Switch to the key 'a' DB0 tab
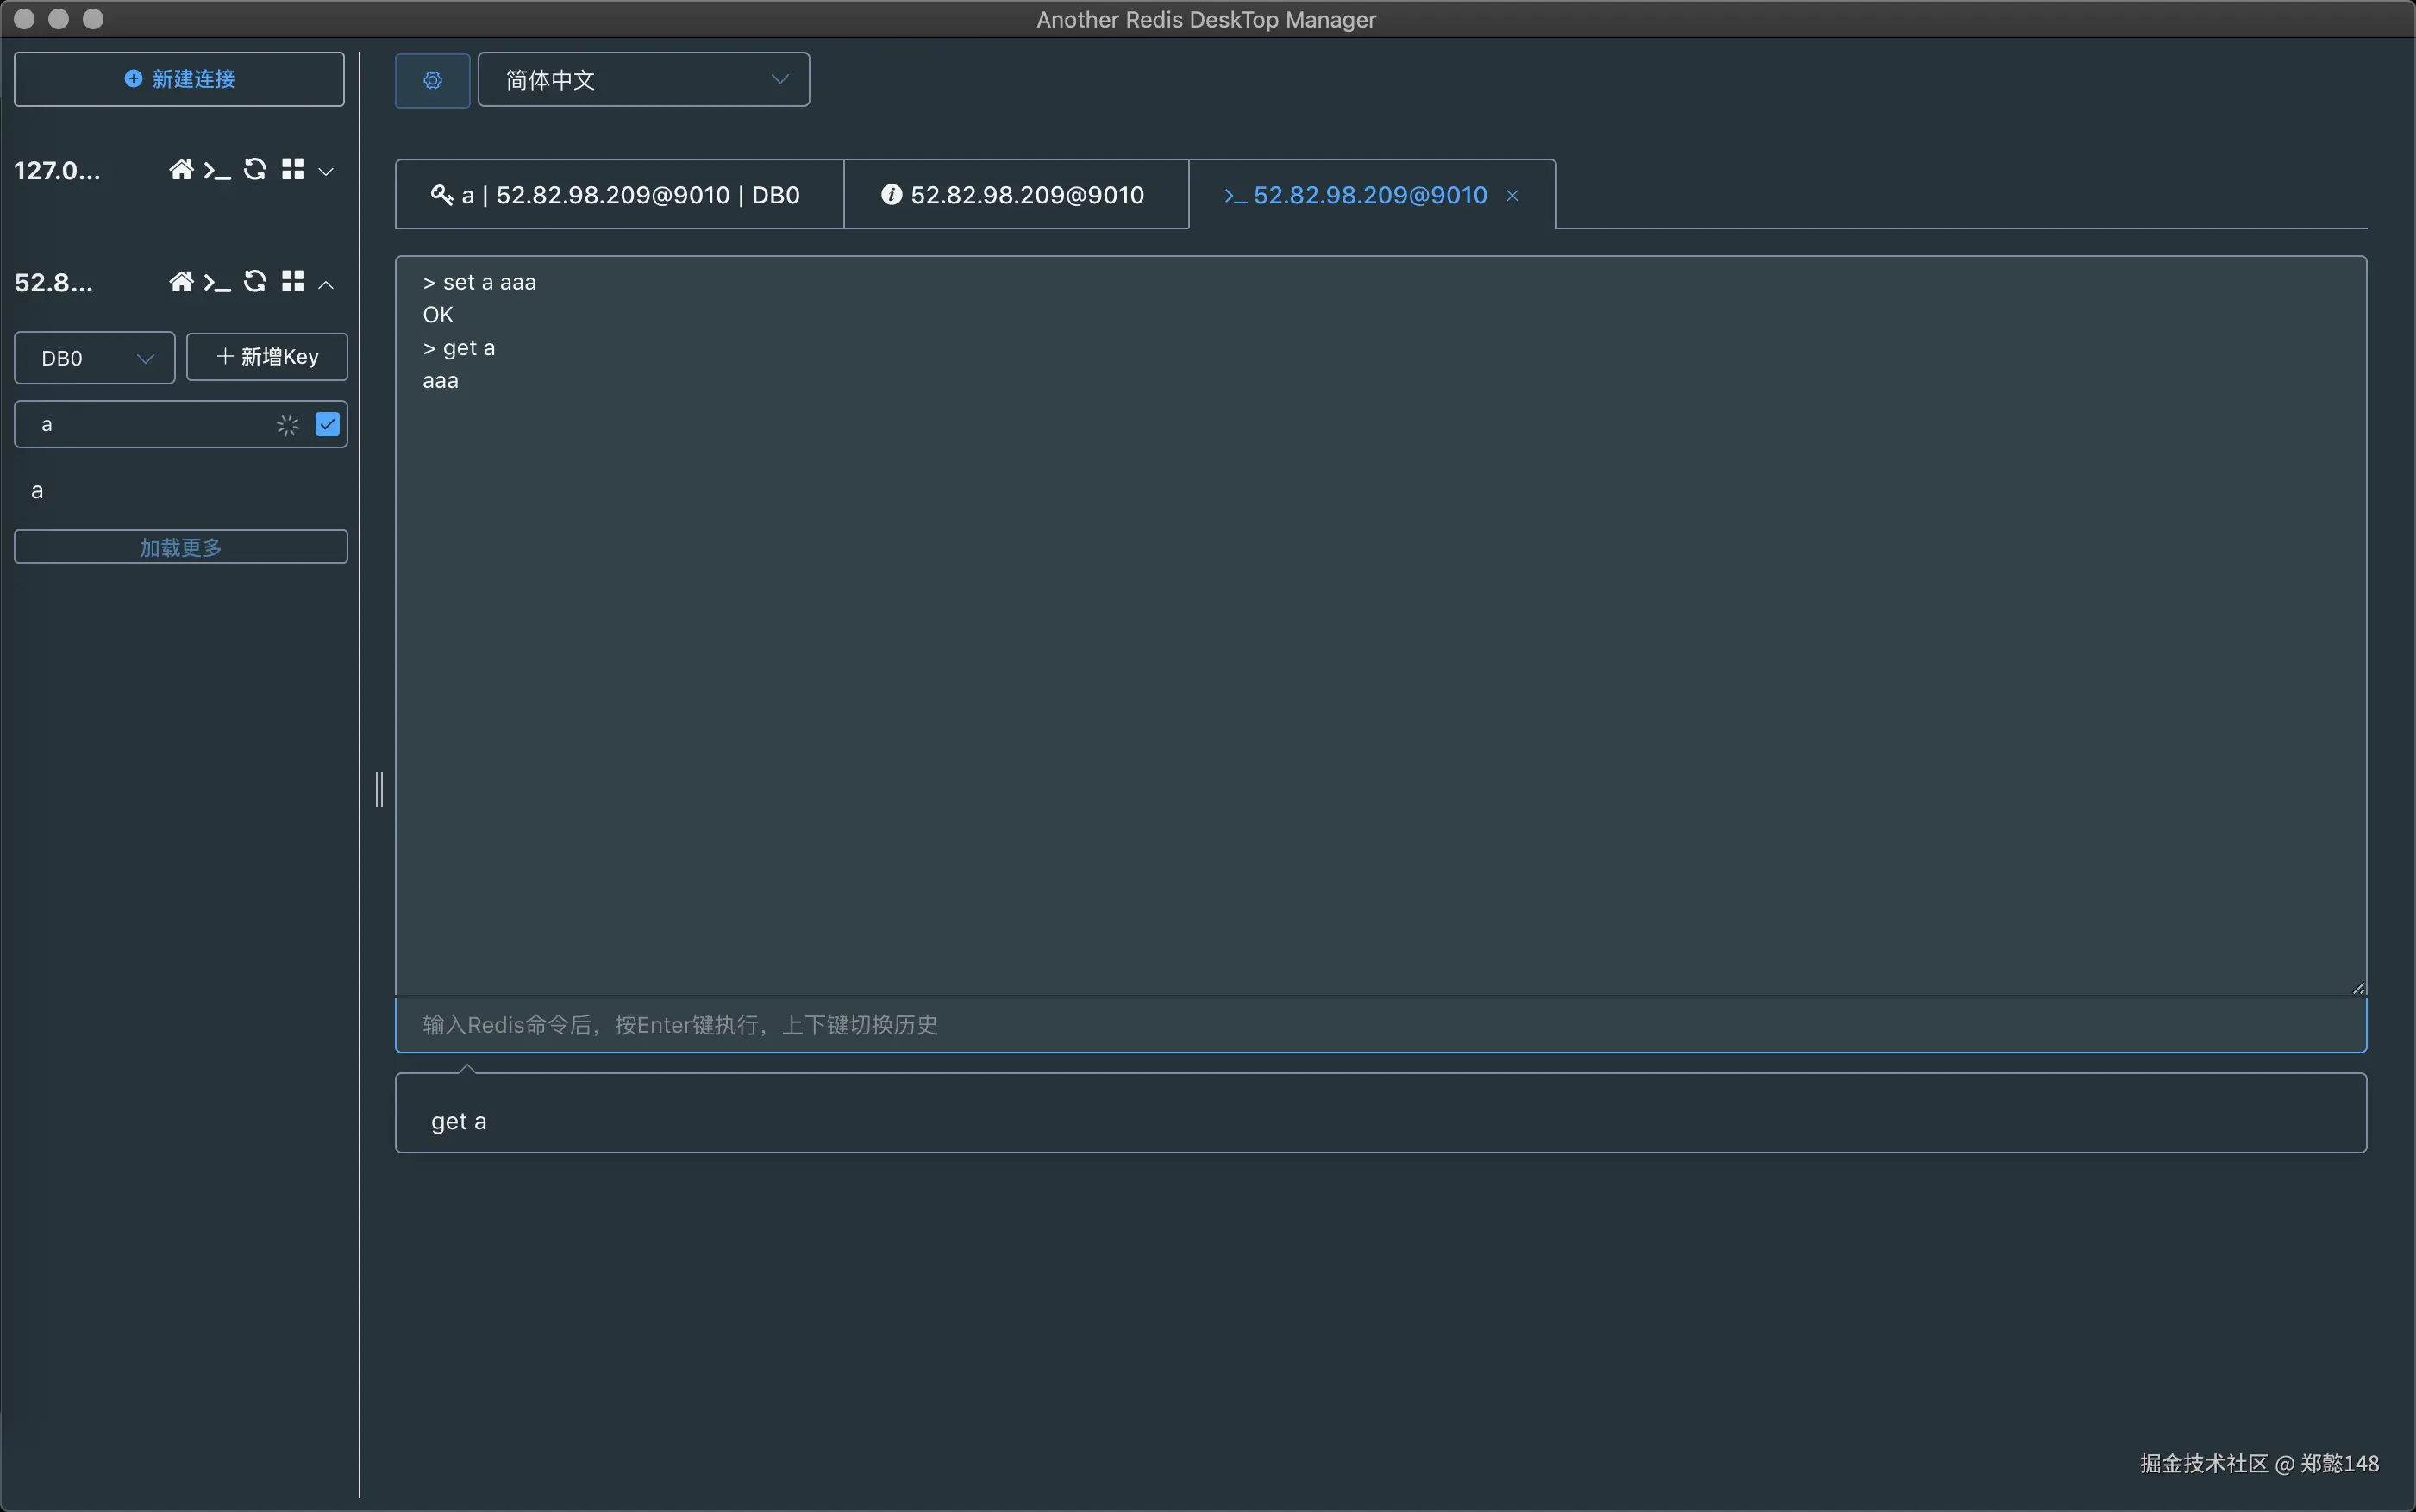Viewport: 2416px width, 1512px height. pos(618,195)
